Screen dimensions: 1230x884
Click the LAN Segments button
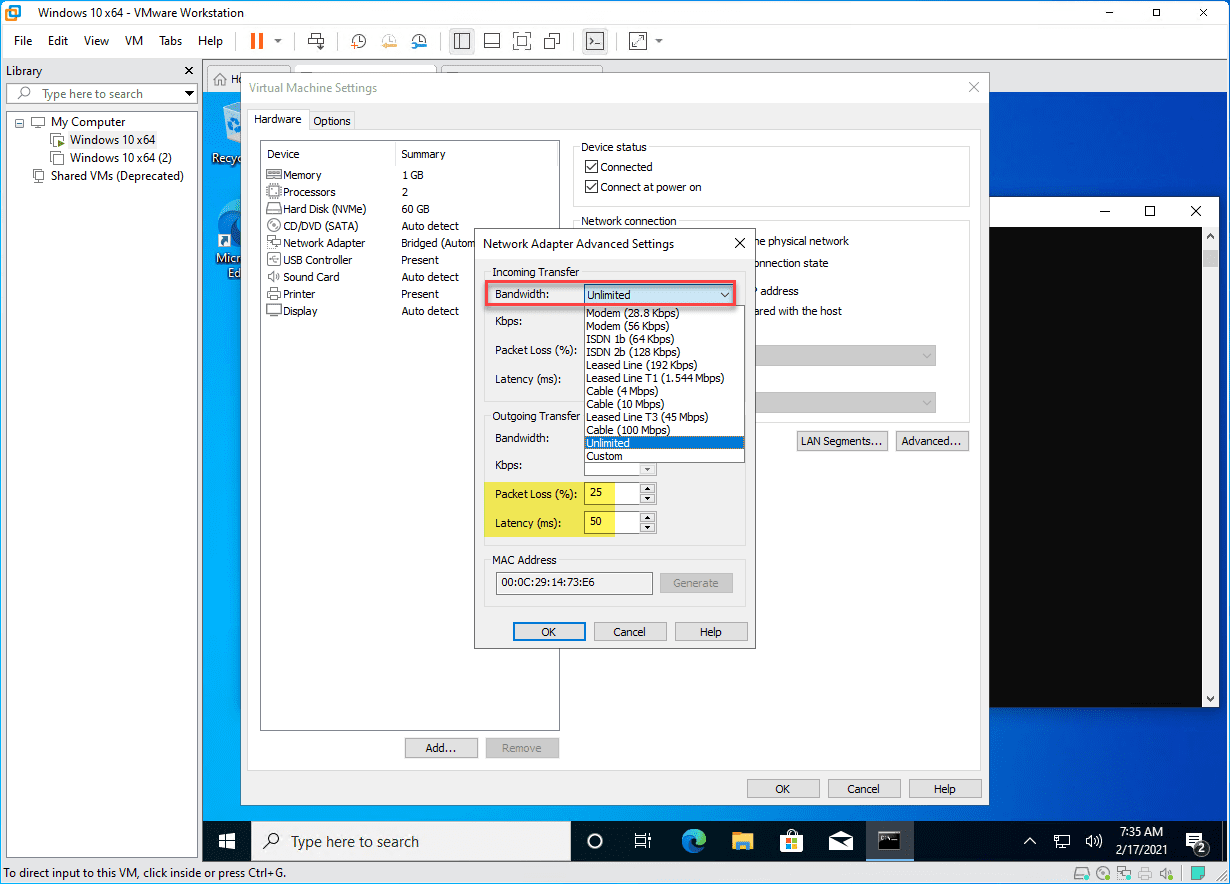pyautogui.click(x=842, y=441)
